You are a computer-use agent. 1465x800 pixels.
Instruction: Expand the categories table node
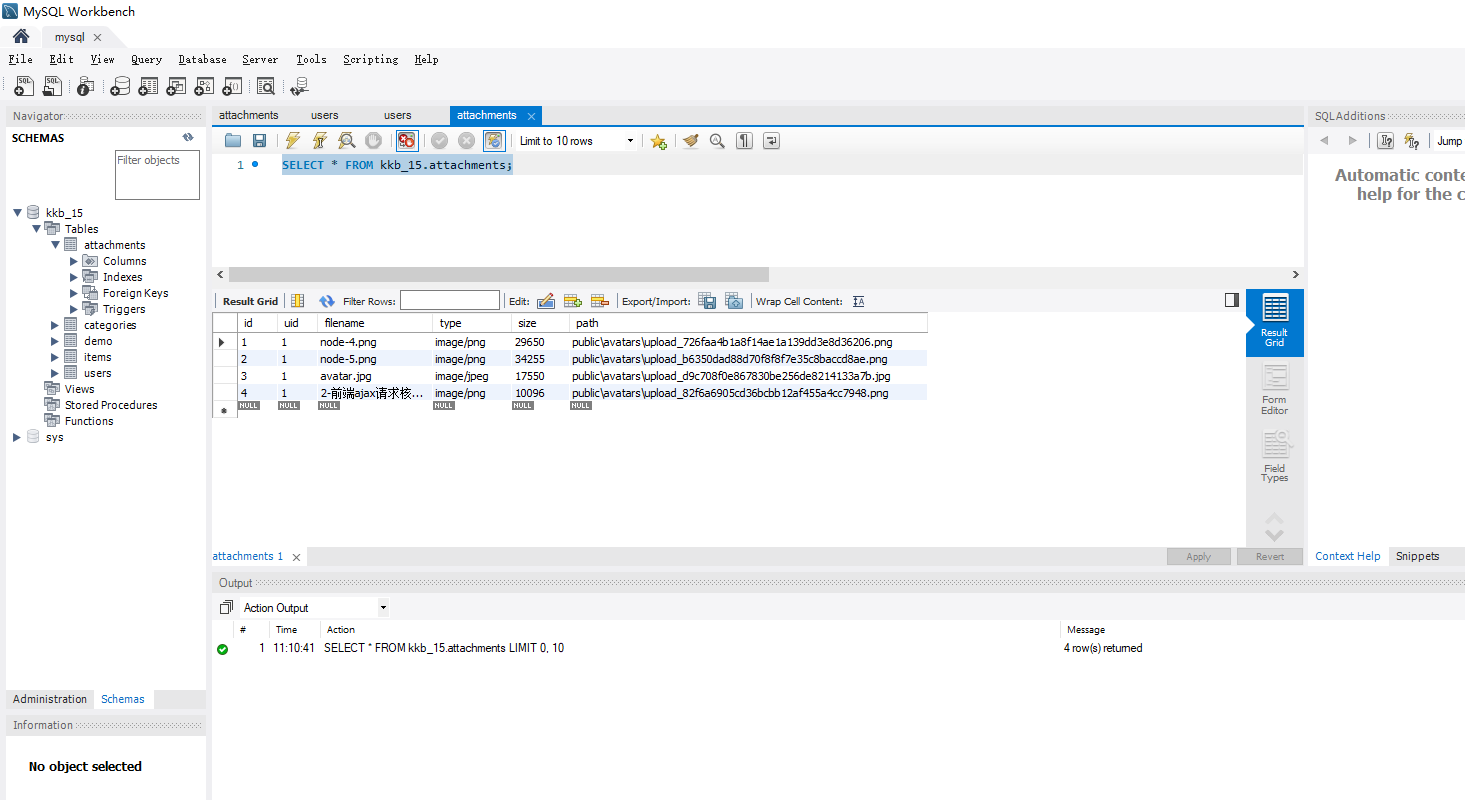coord(55,325)
